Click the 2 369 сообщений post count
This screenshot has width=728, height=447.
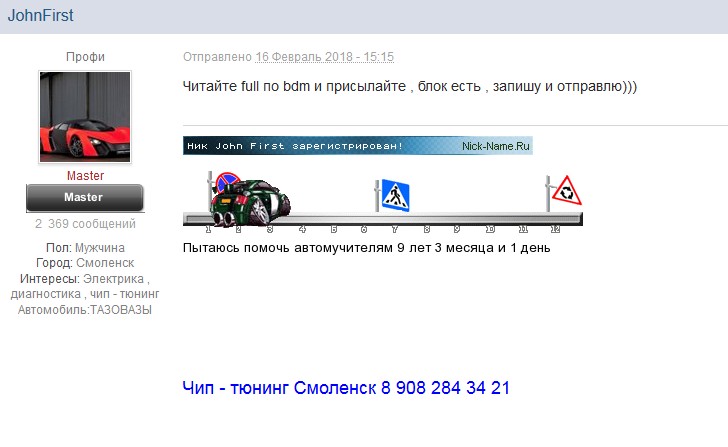pyautogui.click(x=85, y=224)
